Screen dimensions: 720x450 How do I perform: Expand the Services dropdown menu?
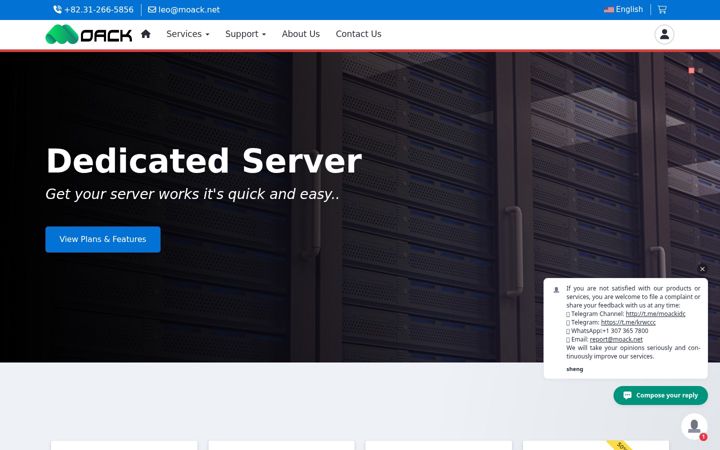(x=188, y=34)
